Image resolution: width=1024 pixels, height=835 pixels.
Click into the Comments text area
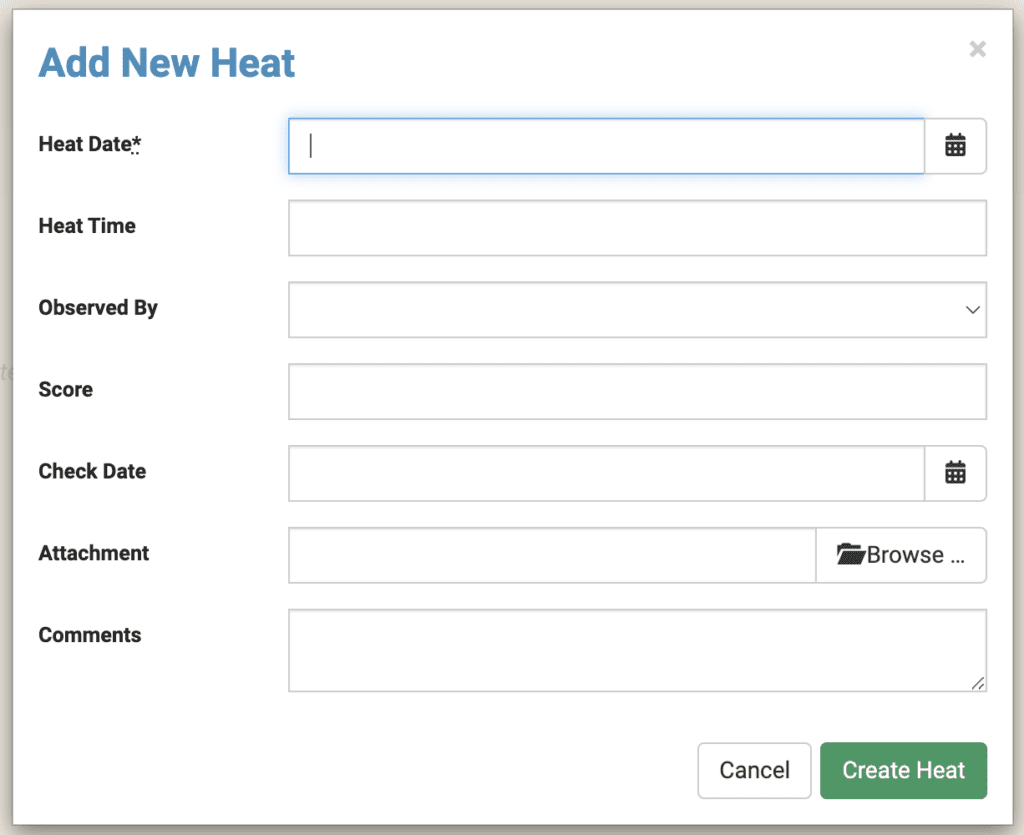click(x=637, y=648)
